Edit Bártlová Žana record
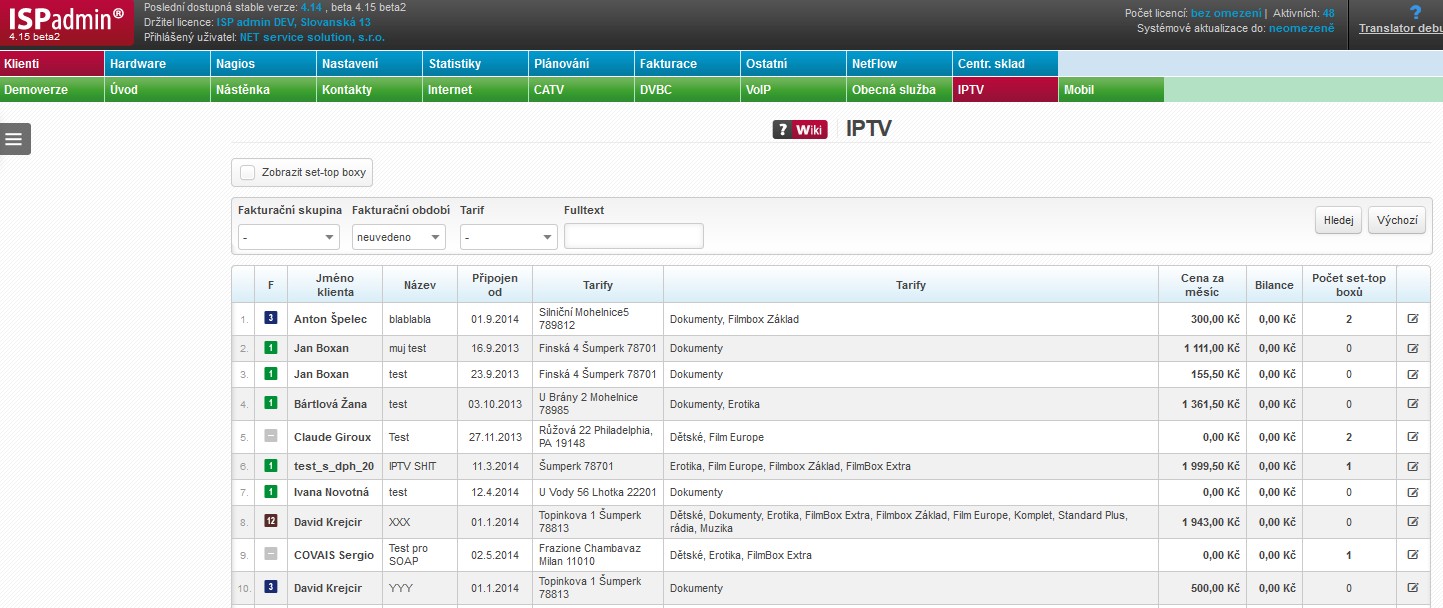 (1413, 404)
